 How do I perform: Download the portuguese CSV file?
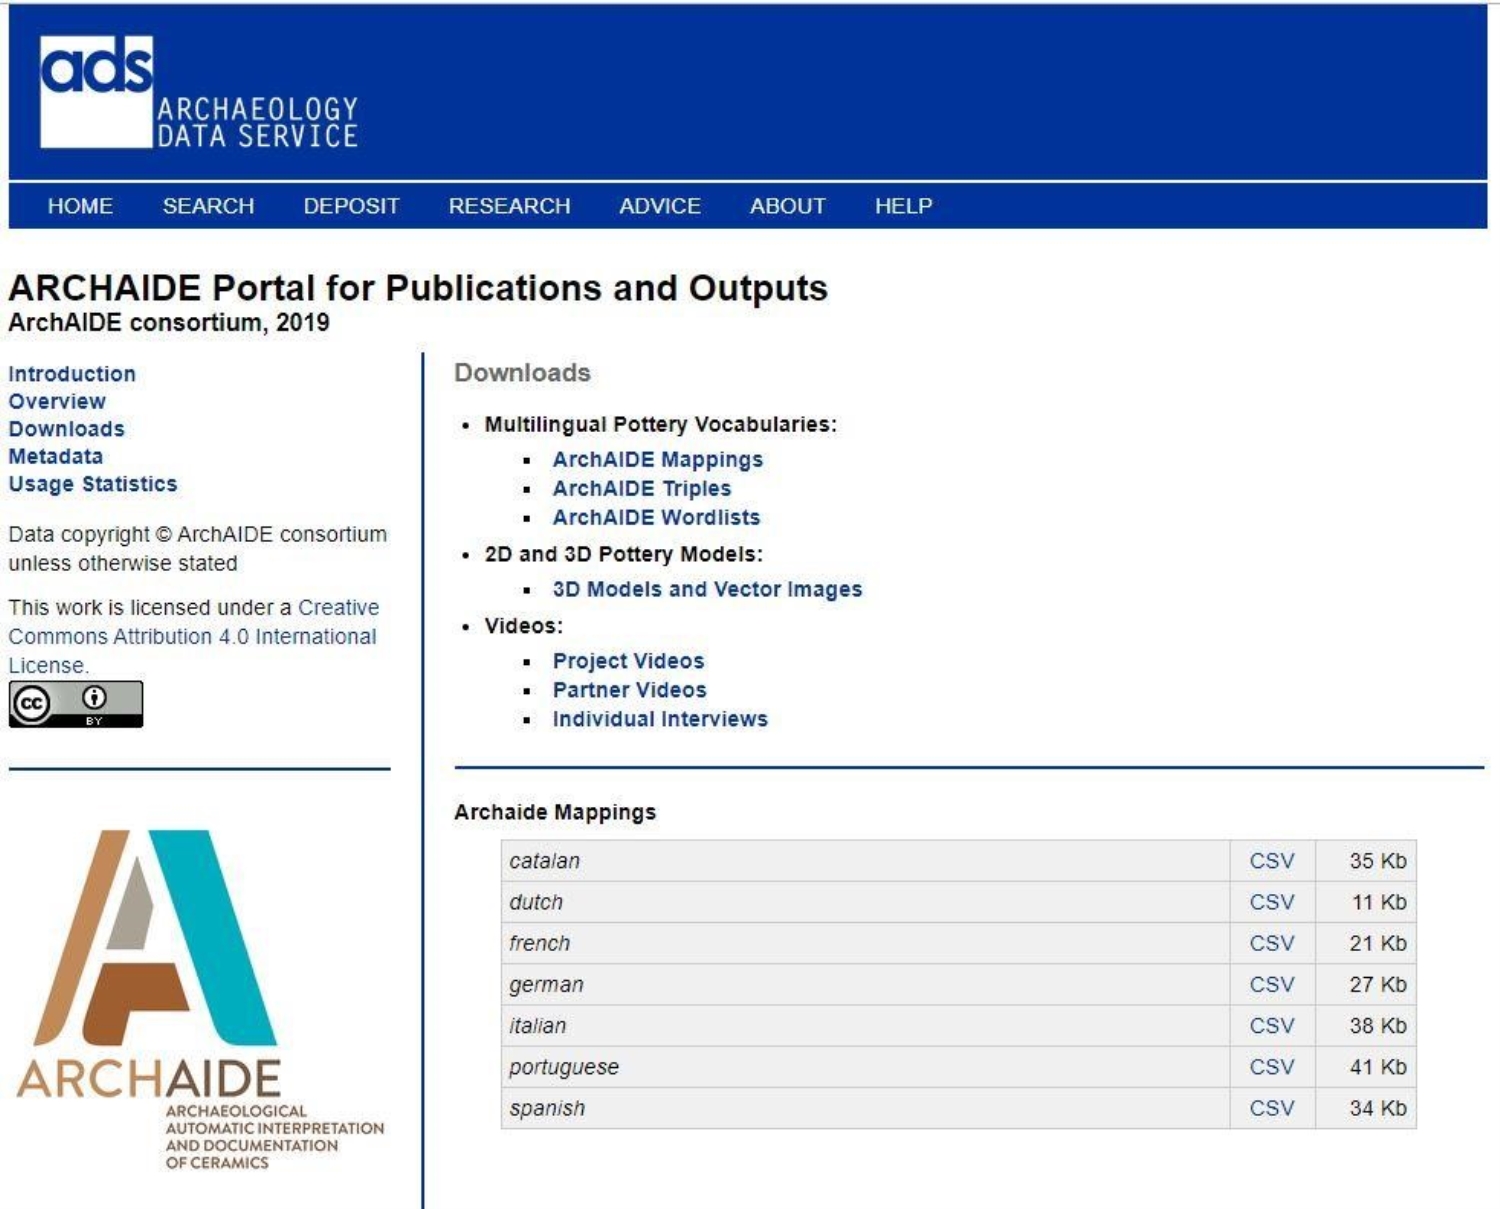tap(1272, 1067)
